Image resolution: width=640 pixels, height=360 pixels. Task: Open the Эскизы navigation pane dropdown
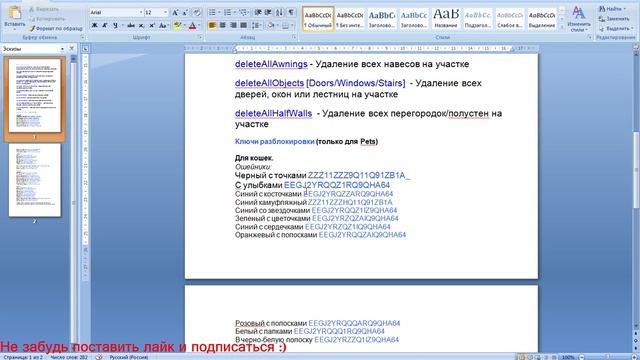[62, 49]
